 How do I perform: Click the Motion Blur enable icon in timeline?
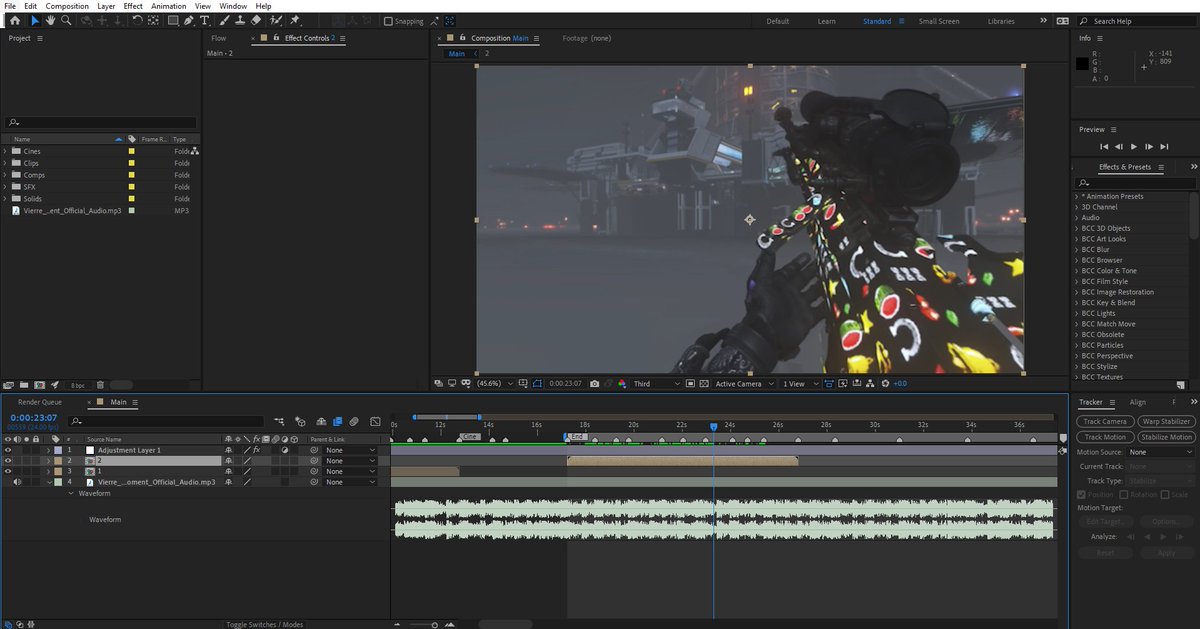point(353,422)
